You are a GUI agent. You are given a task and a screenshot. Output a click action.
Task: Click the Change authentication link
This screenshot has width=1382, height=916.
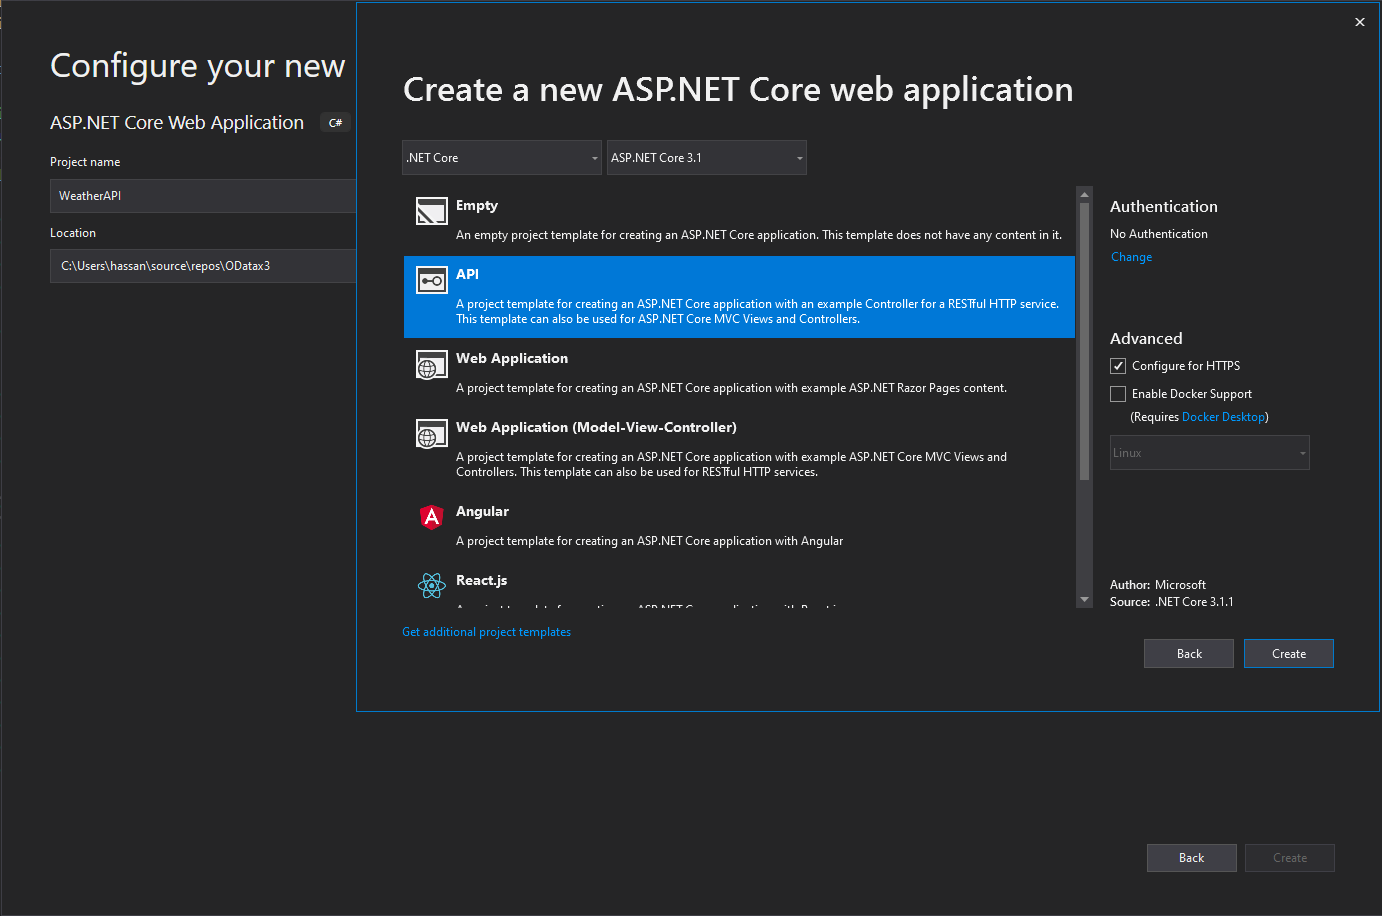point(1131,257)
